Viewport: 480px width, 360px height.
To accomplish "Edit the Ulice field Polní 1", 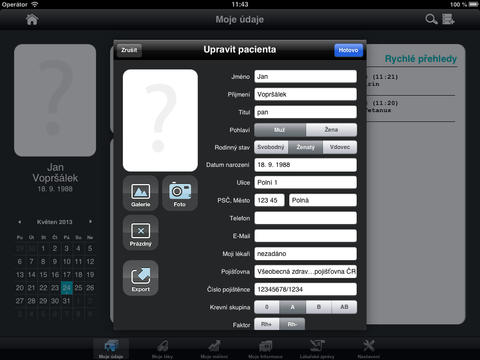I will (x=306, y=182).
